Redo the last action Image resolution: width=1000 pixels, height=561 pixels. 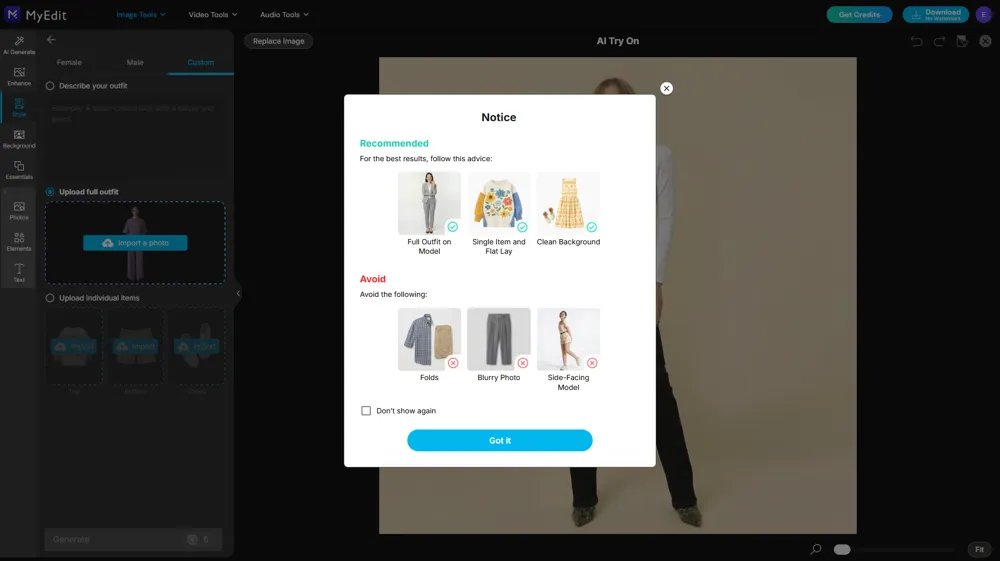coord(939,41)
